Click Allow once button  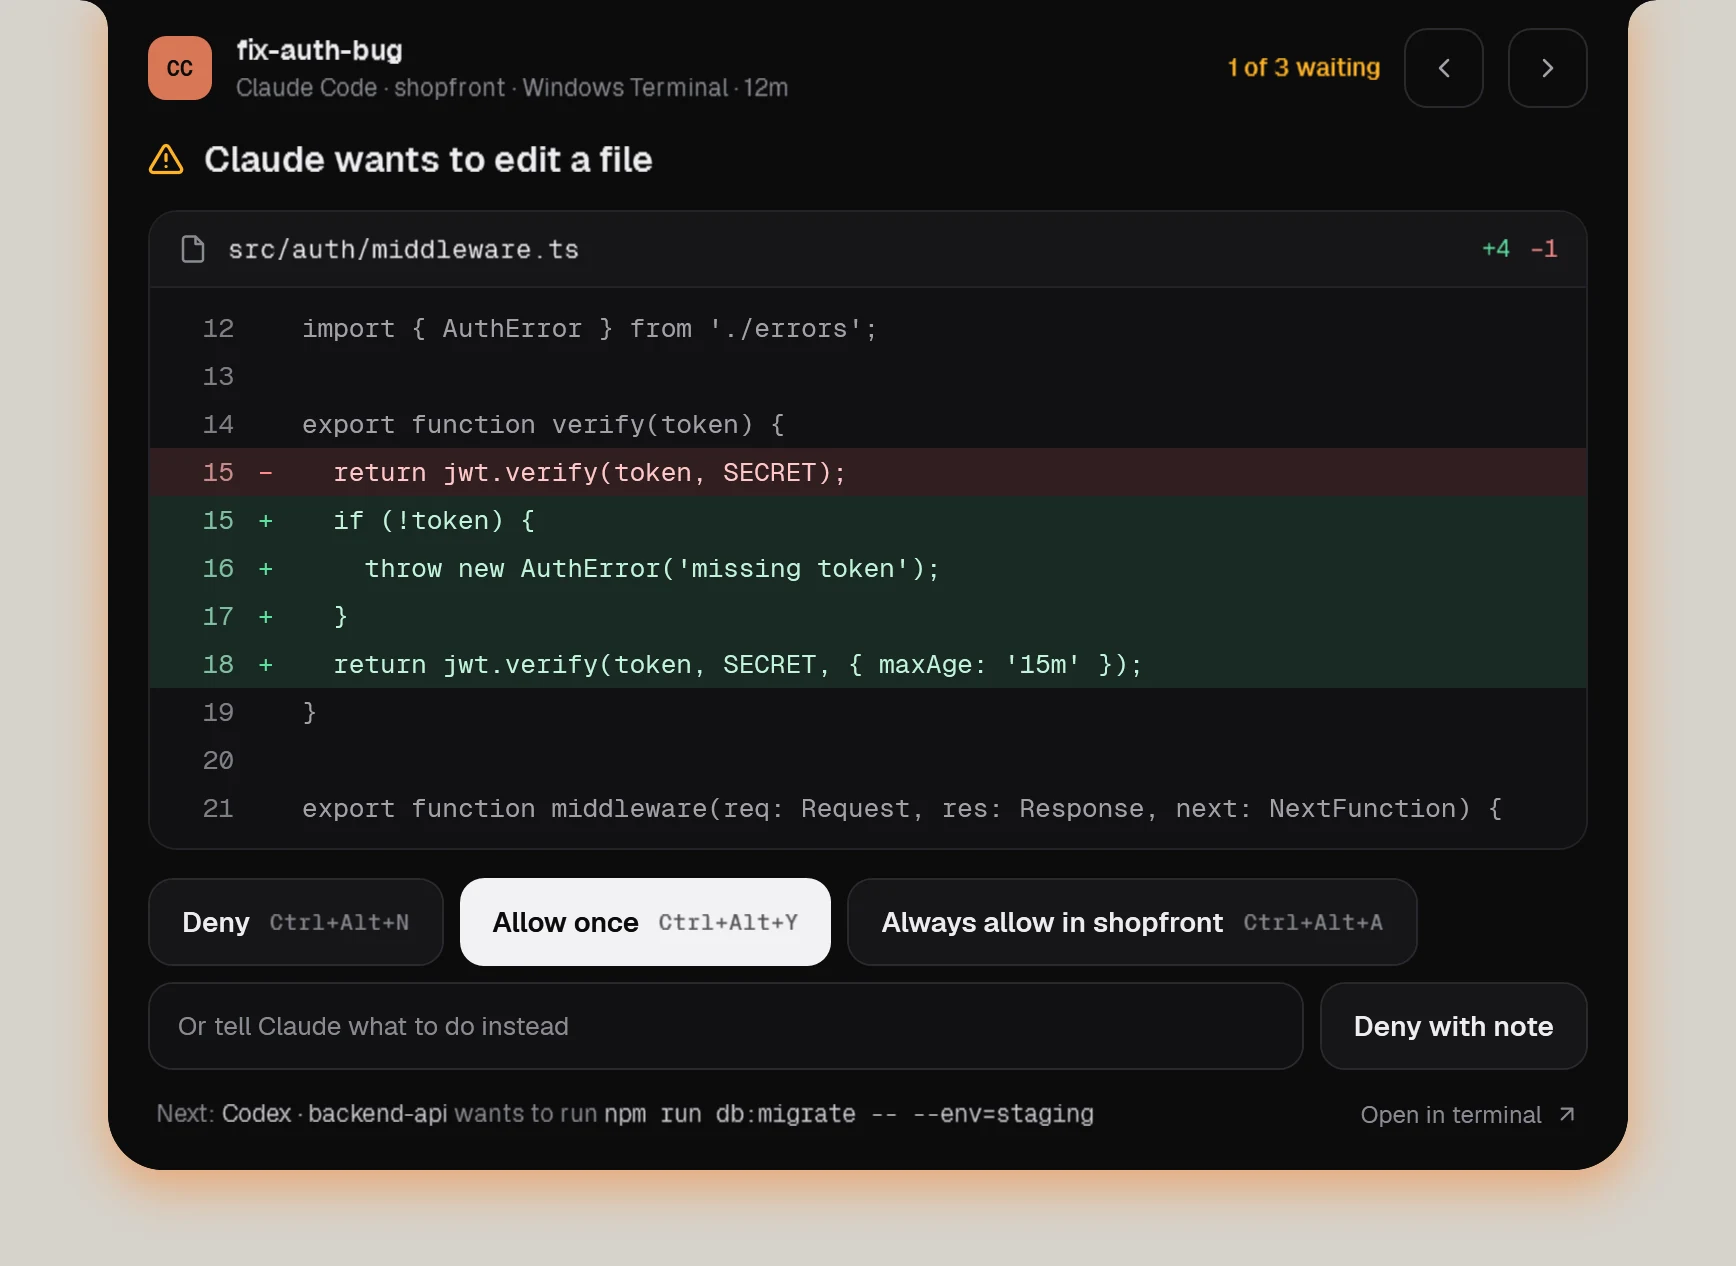click(x=645, y=922)
